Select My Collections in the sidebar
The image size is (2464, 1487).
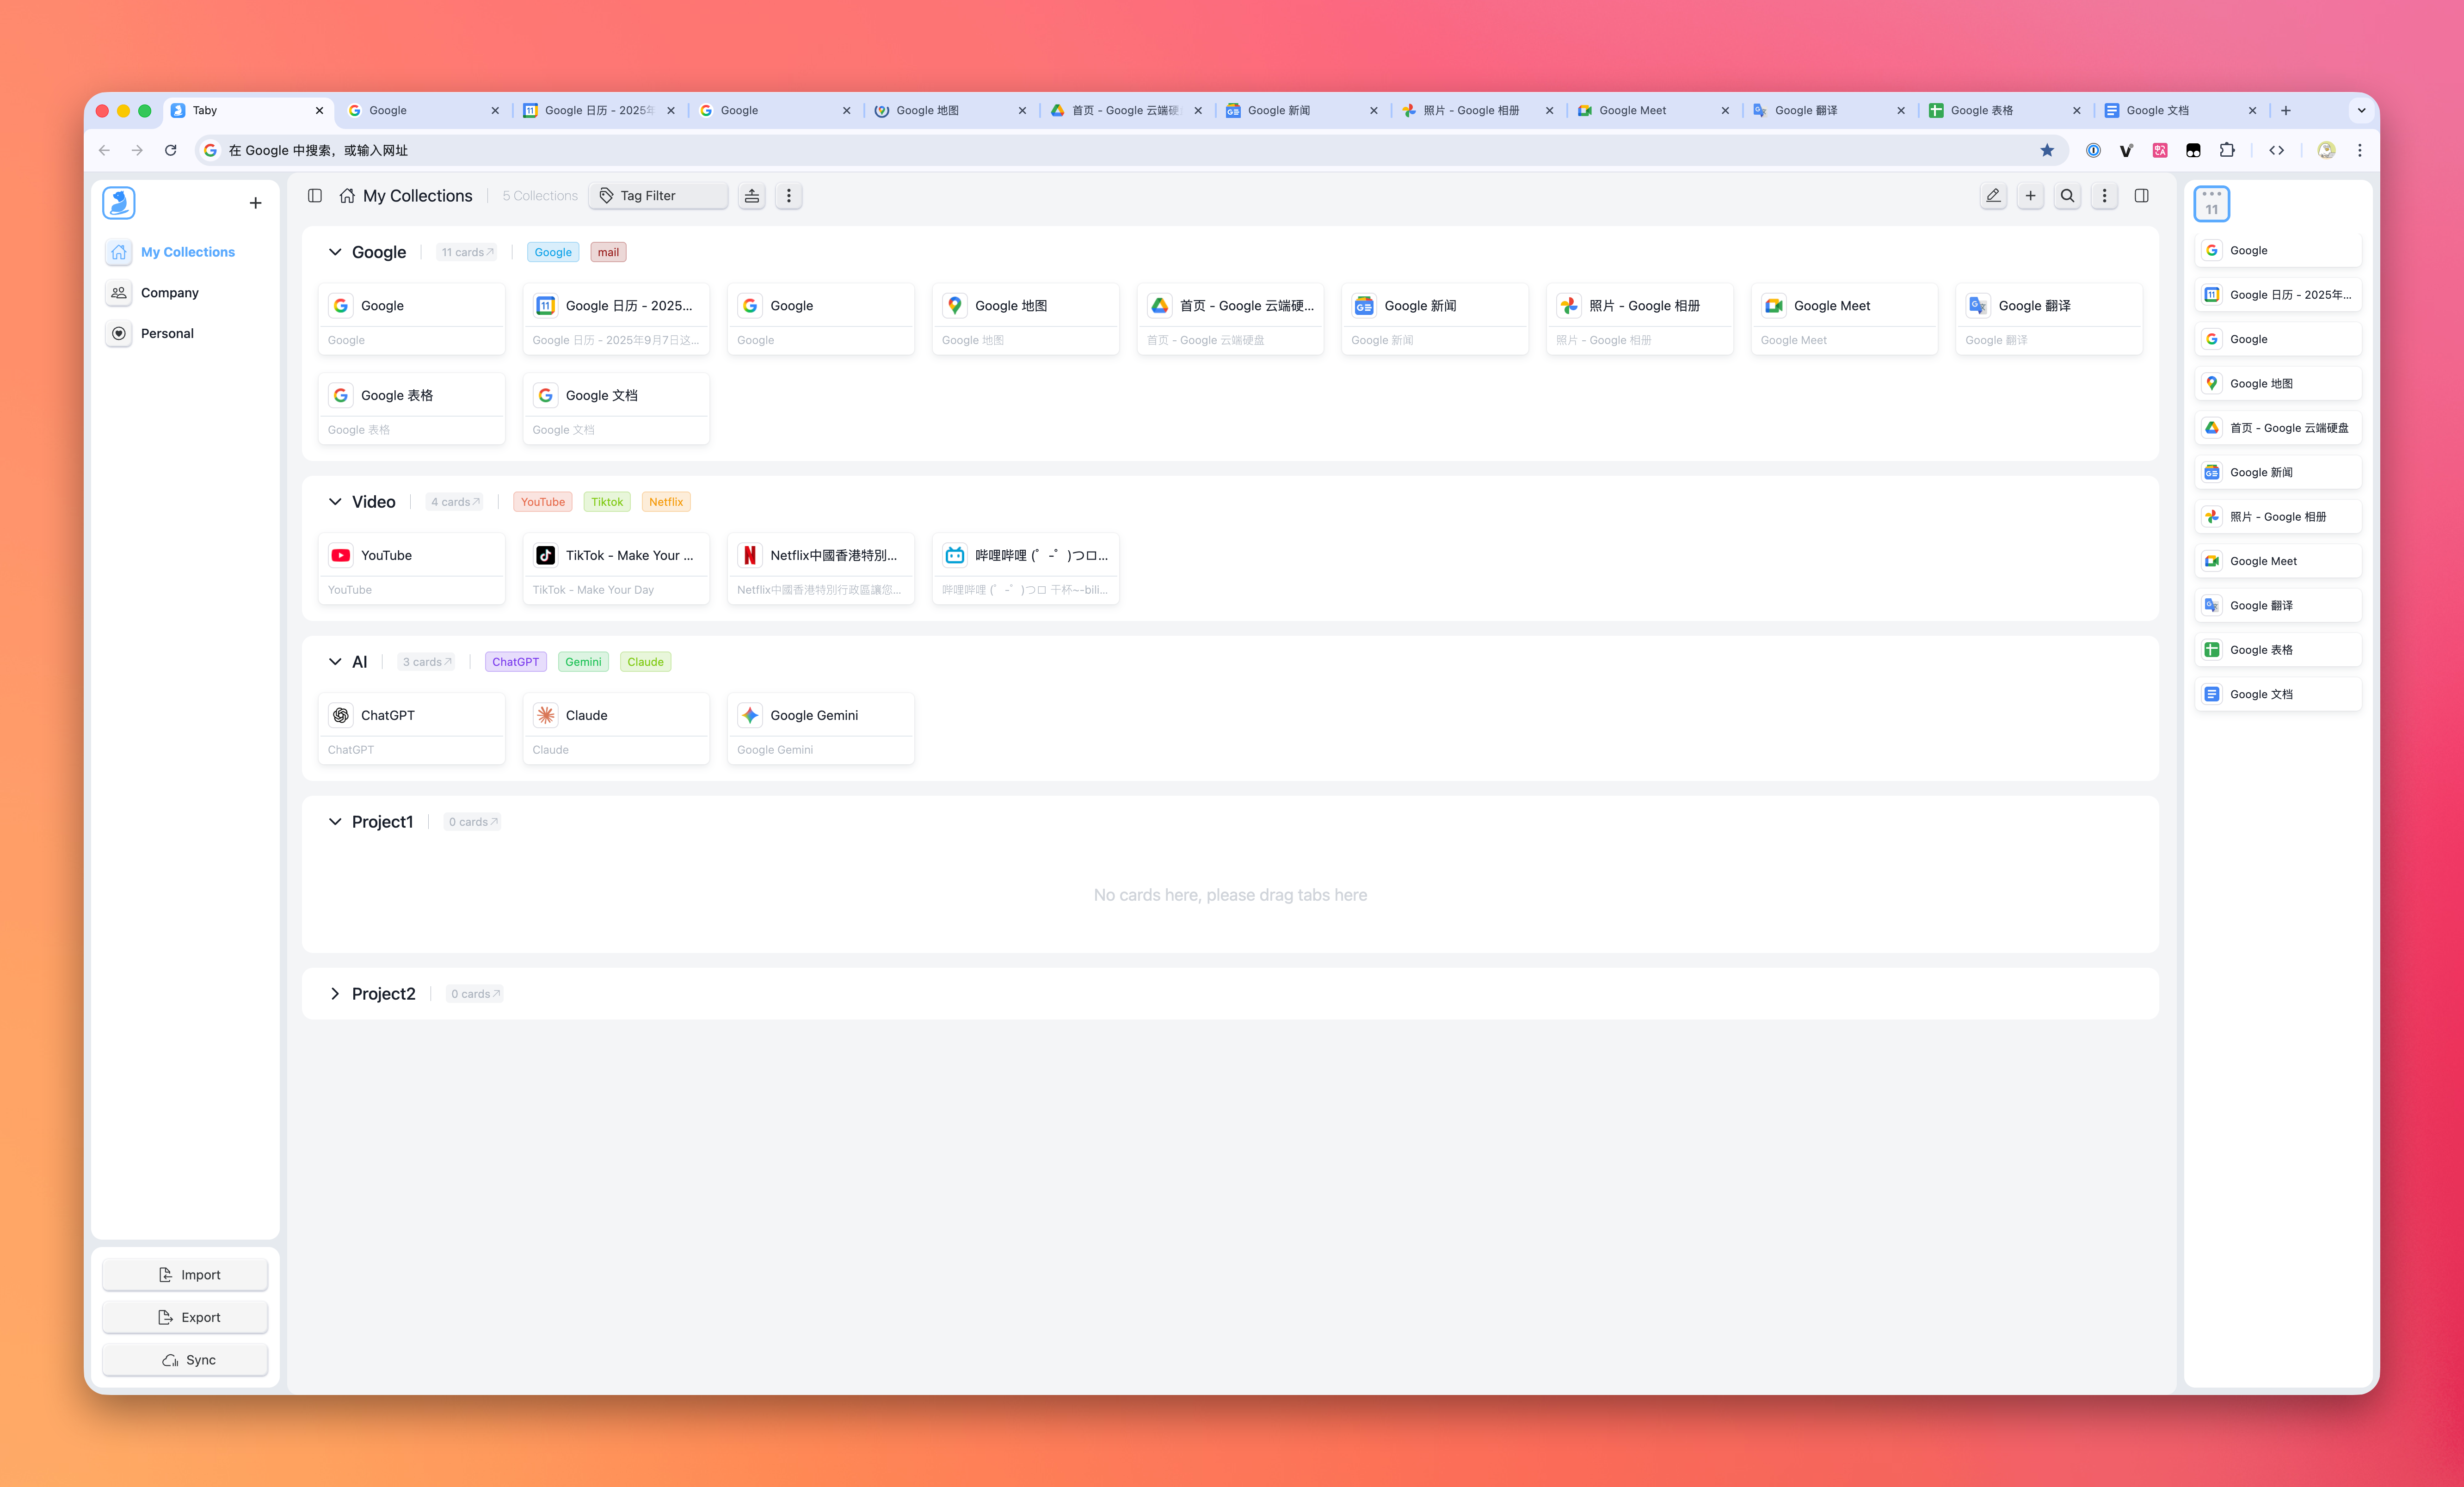pyautogui.click(x=185, y=252)
